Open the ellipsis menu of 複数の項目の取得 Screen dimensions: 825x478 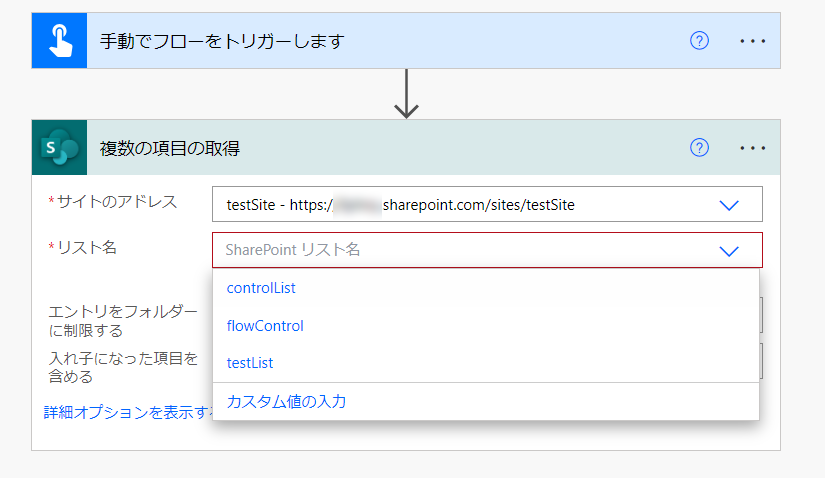752,148
